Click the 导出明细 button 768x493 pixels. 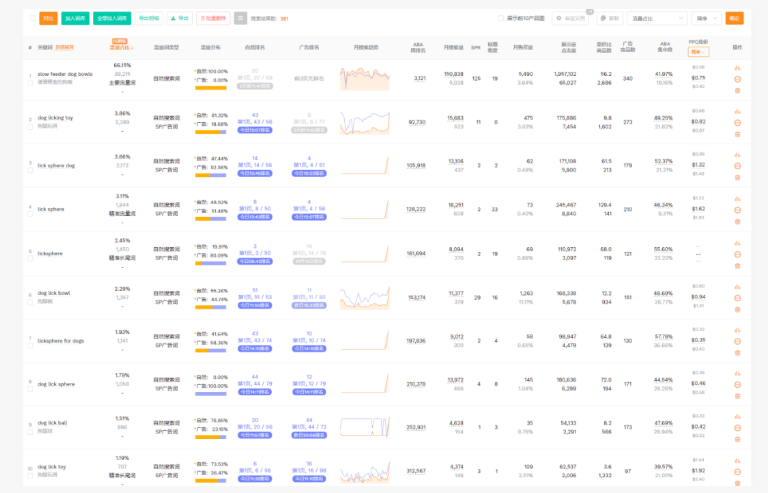pos(149,18)
